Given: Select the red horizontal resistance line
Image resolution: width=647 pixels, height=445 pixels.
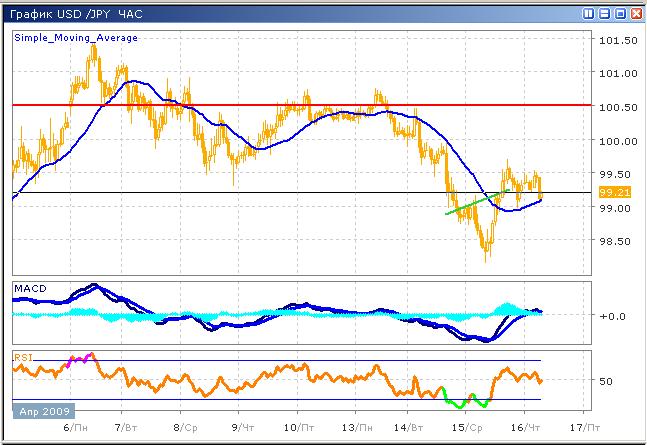Looking at the screenshot, I should coord(300,104).
